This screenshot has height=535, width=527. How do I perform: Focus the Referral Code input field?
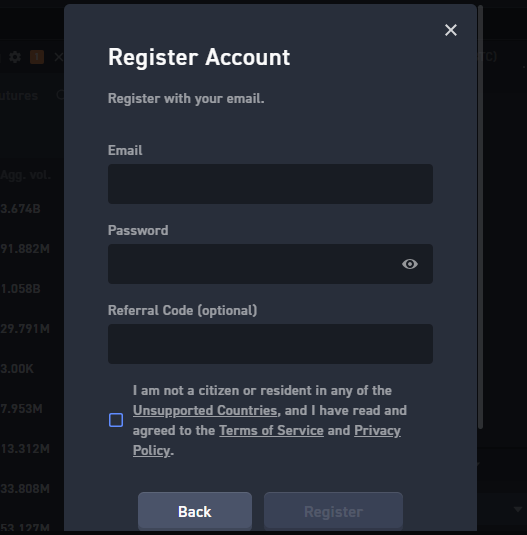pyautogui.click(x=270, y=344)
